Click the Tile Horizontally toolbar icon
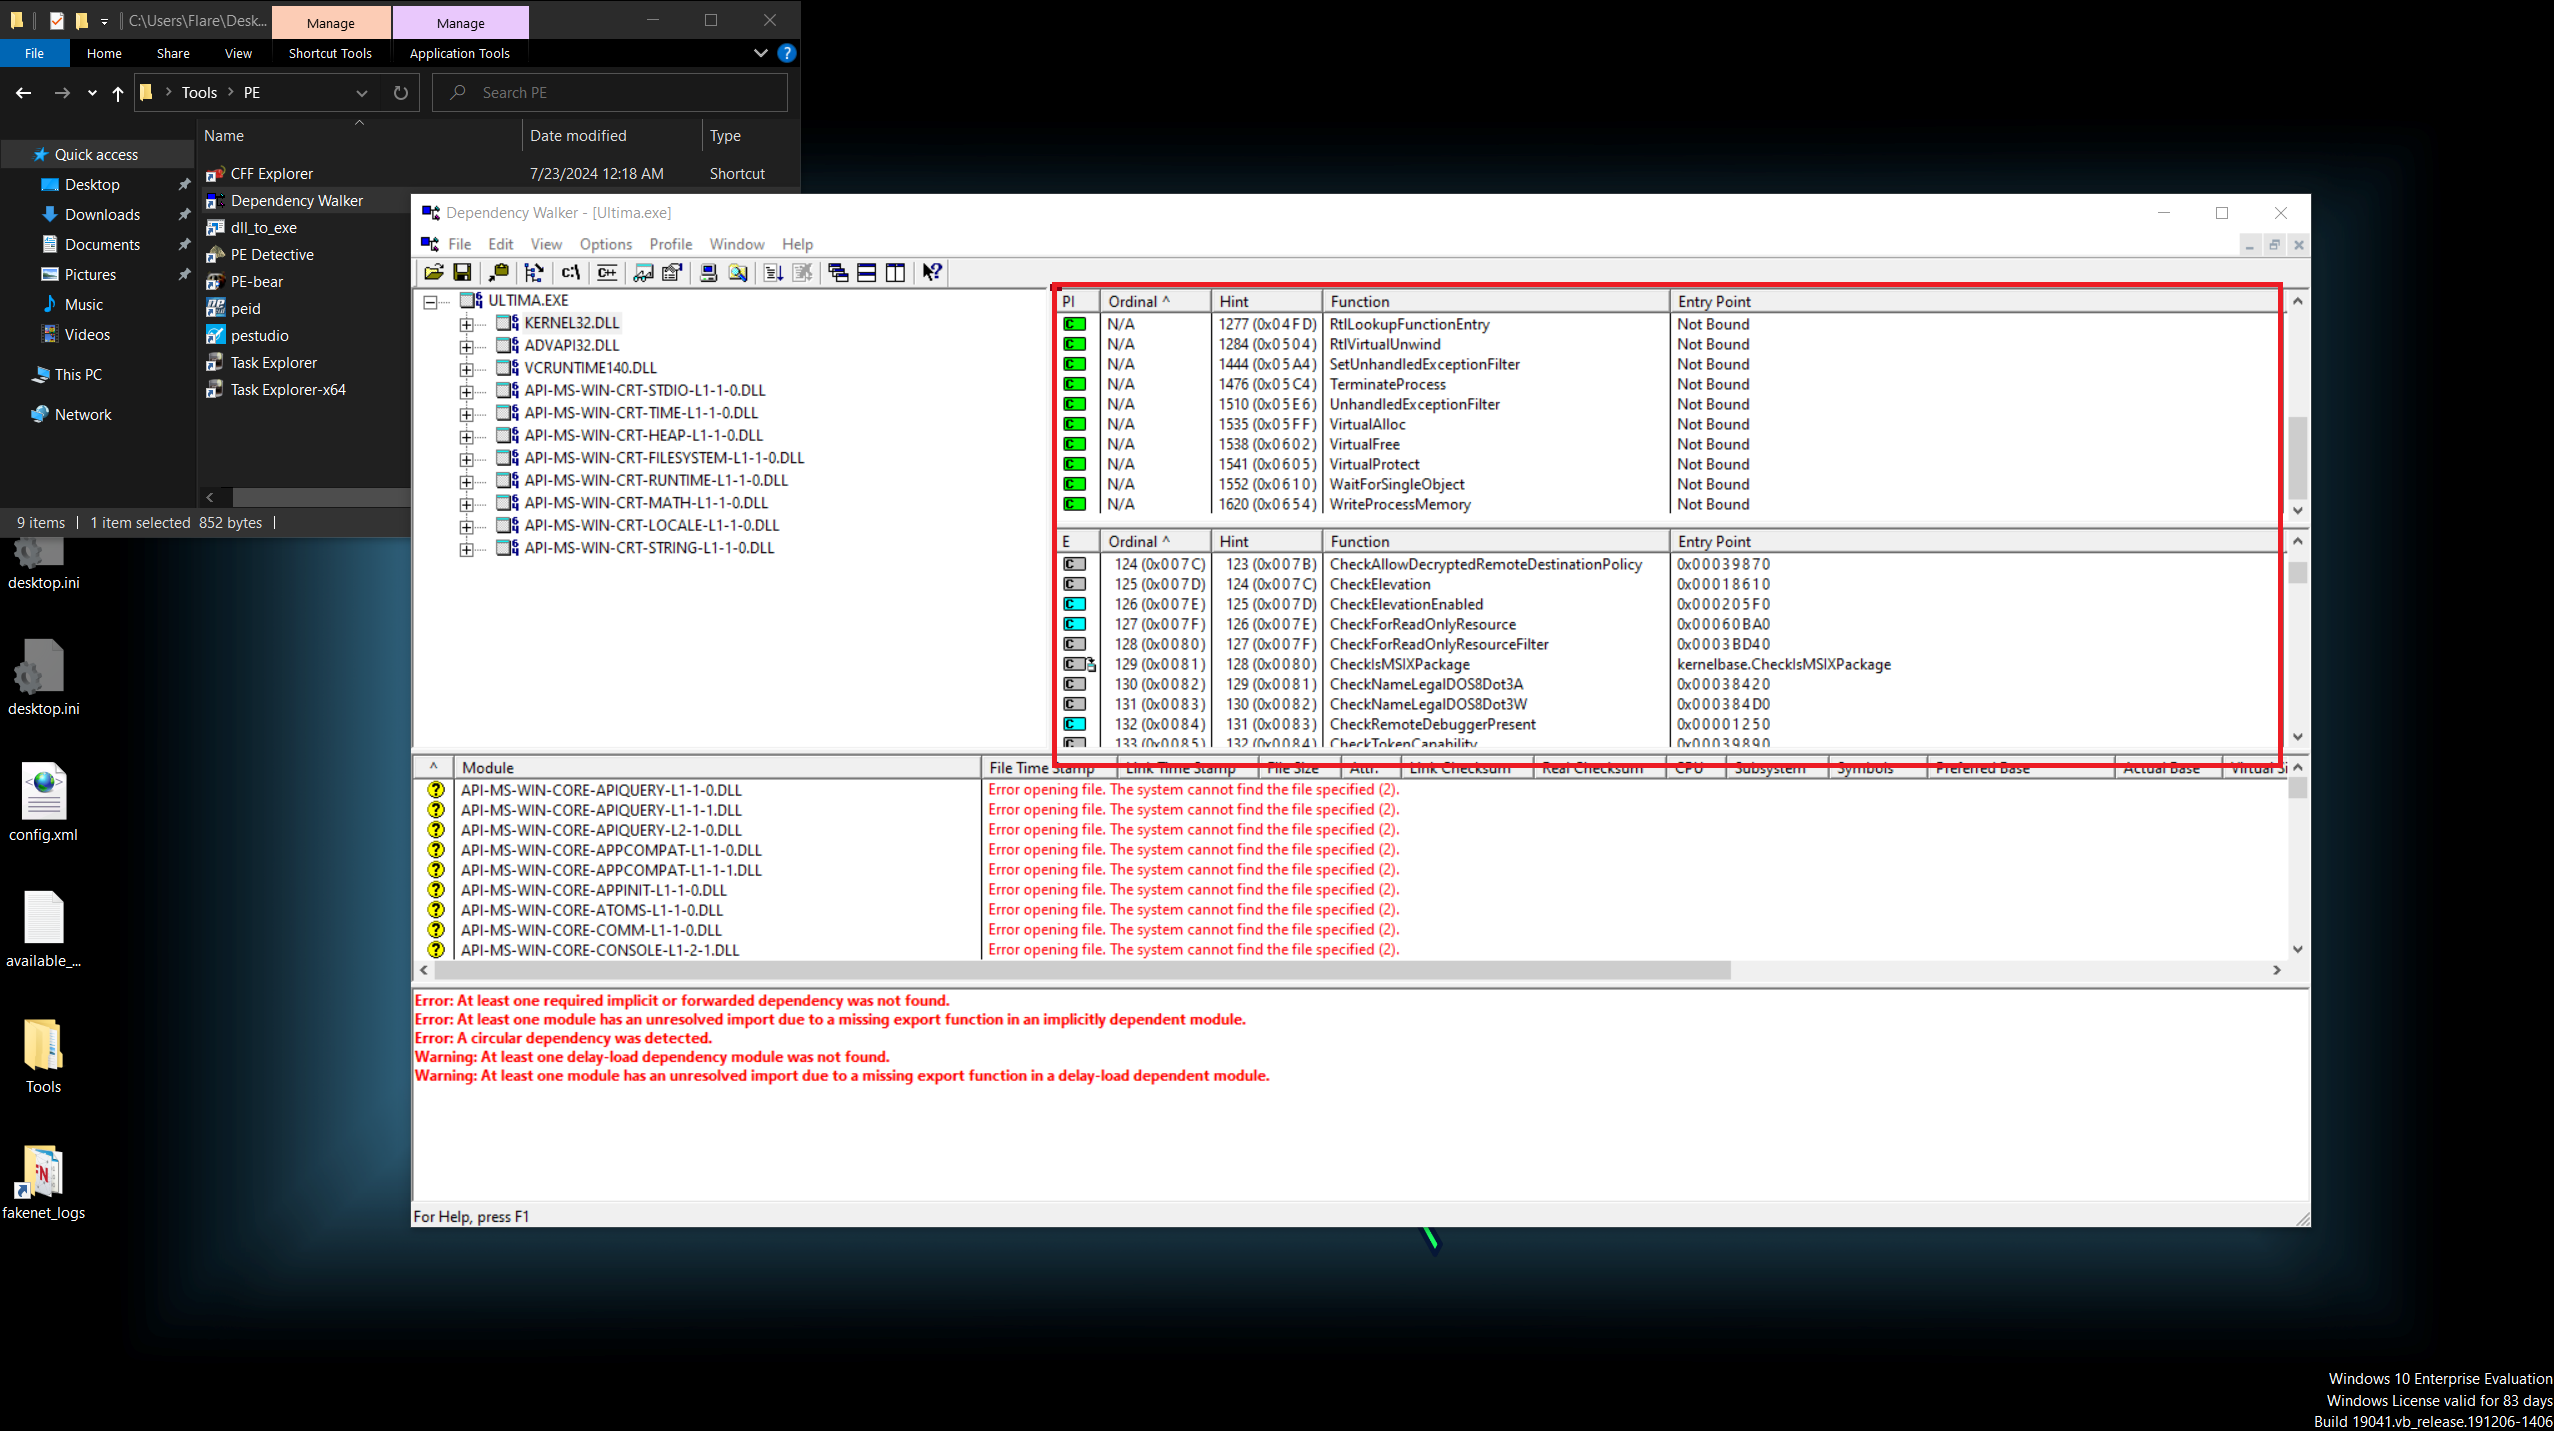2554x1431 pixels. point(867,272)
